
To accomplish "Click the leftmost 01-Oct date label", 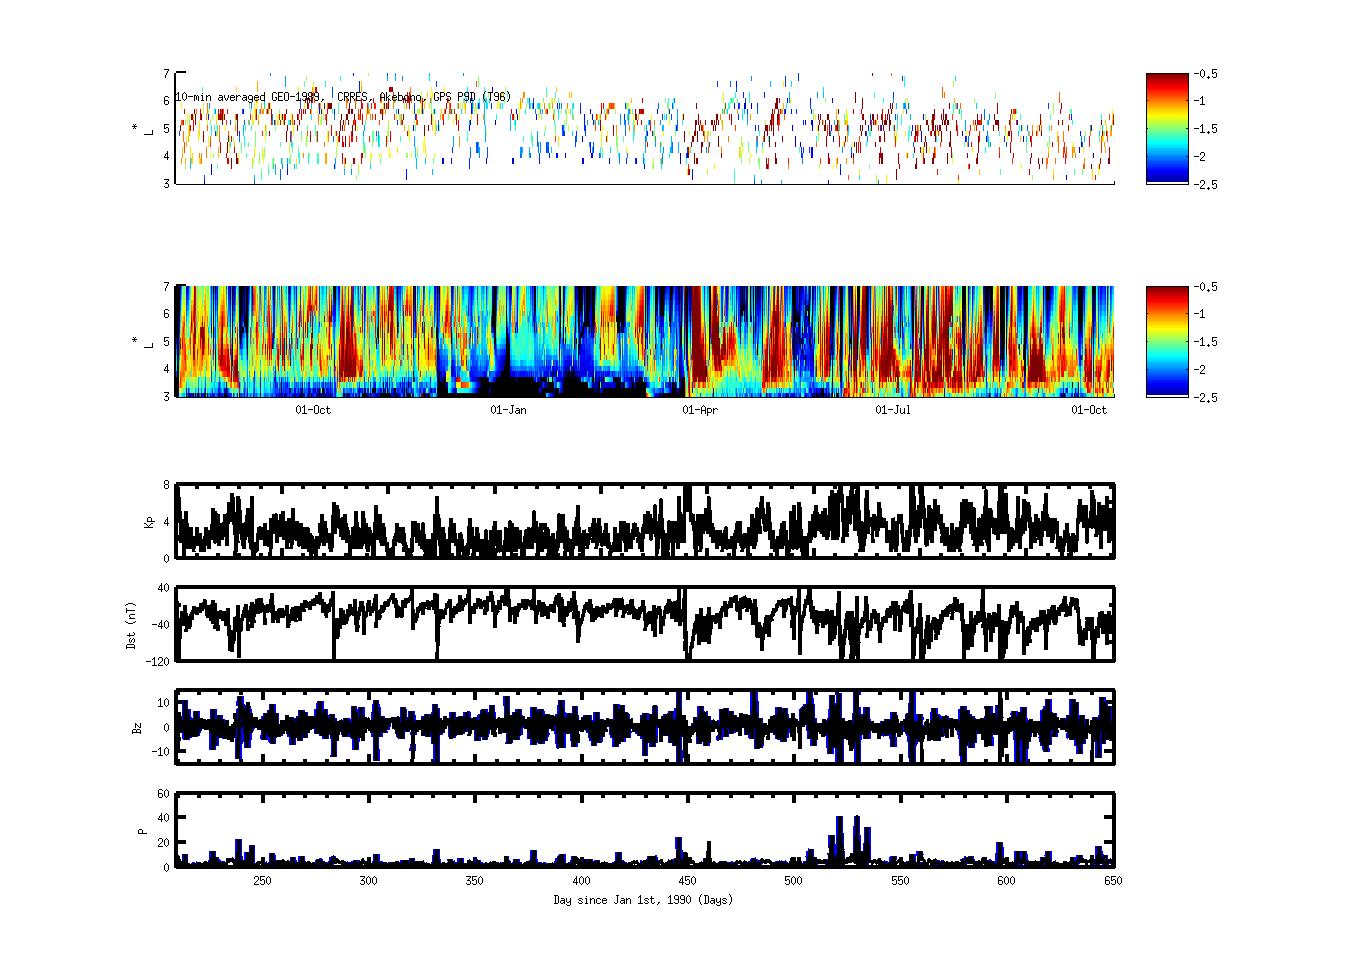I will click(x=313, y=410).
